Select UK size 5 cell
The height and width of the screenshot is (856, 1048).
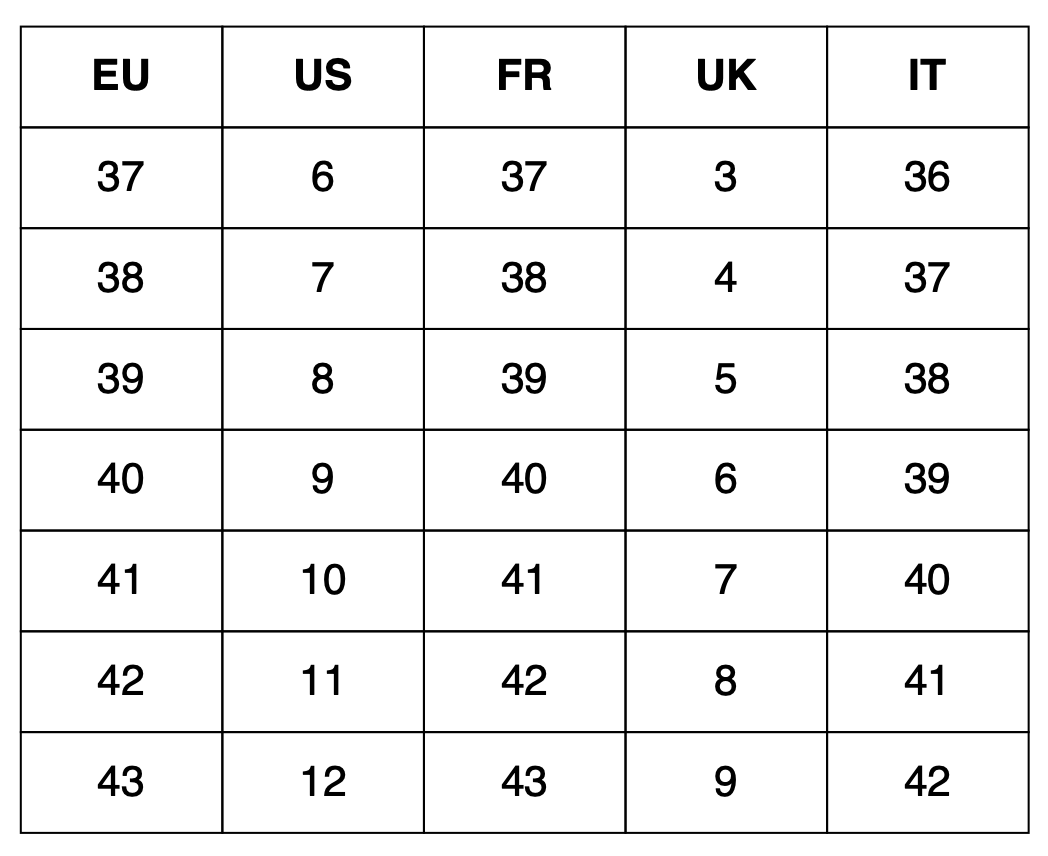(727, 380)
